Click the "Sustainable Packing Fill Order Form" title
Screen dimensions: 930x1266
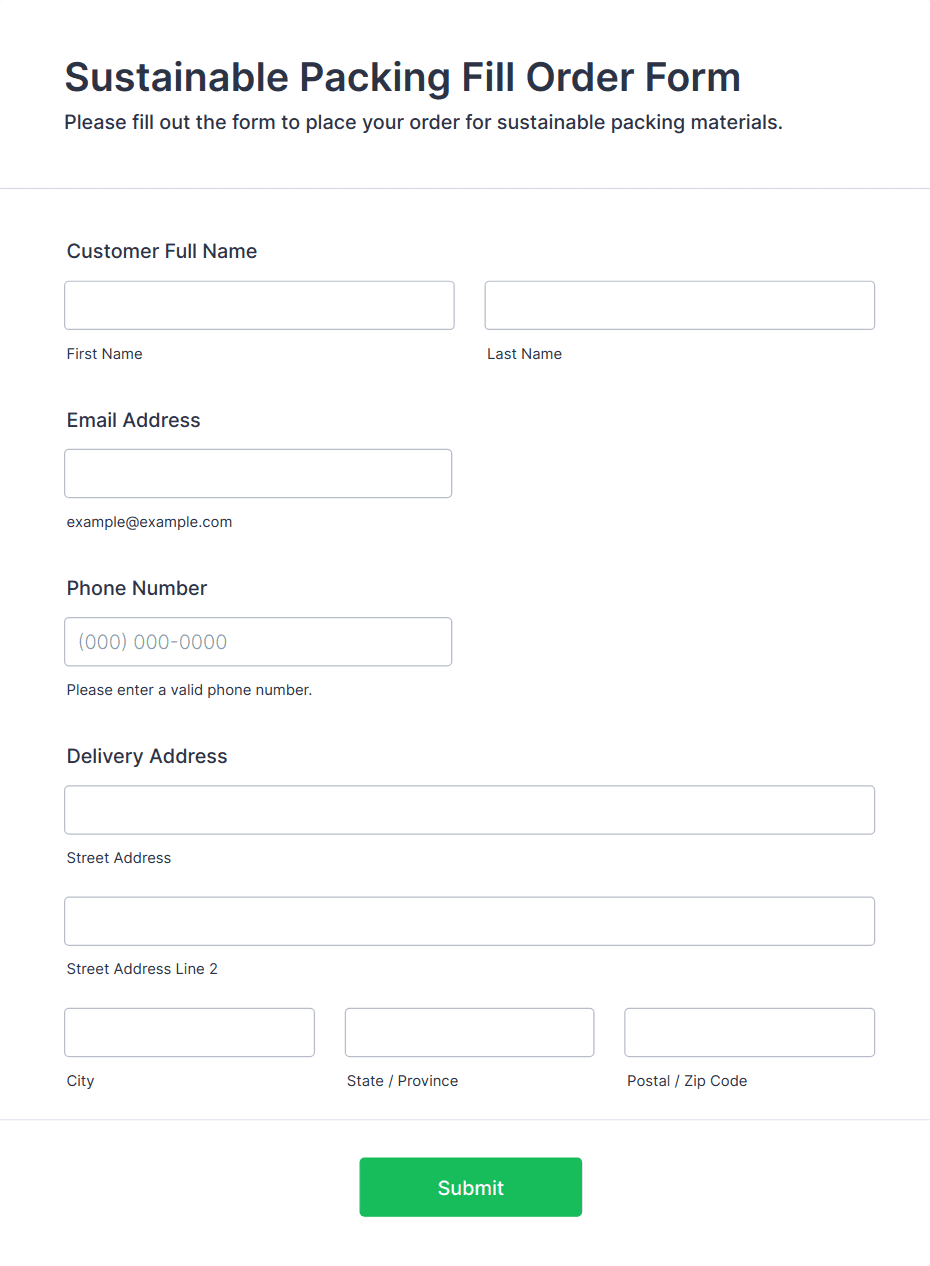click(402, 77)
